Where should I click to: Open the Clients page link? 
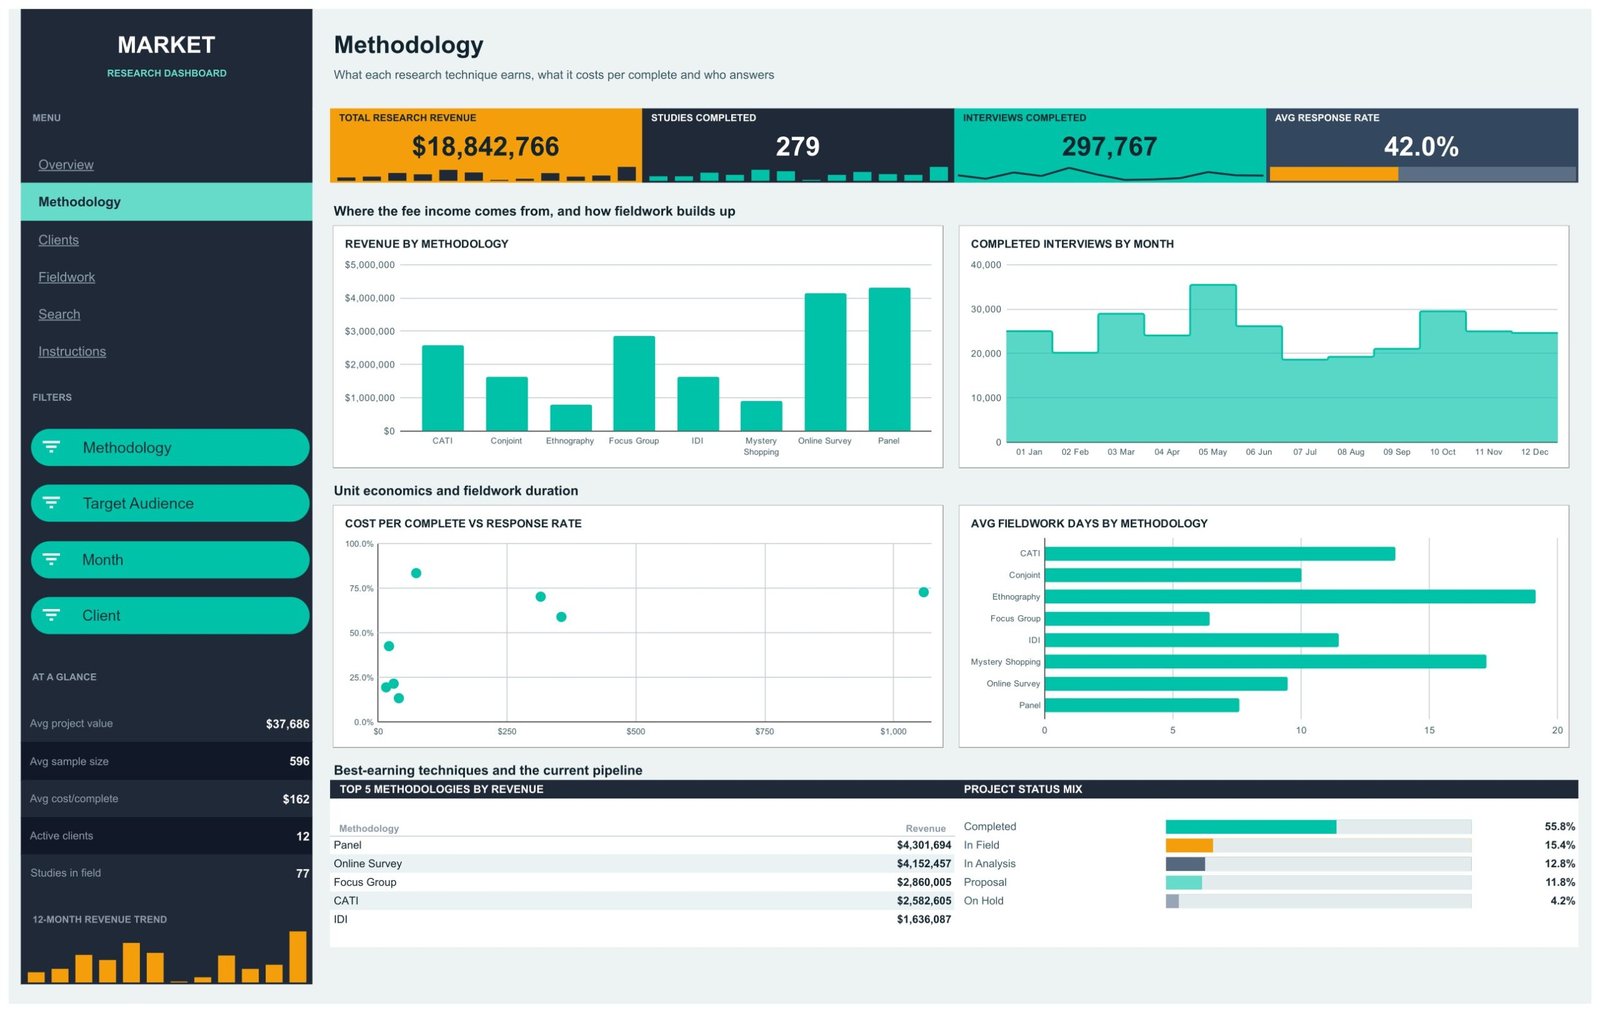[58, 240]
